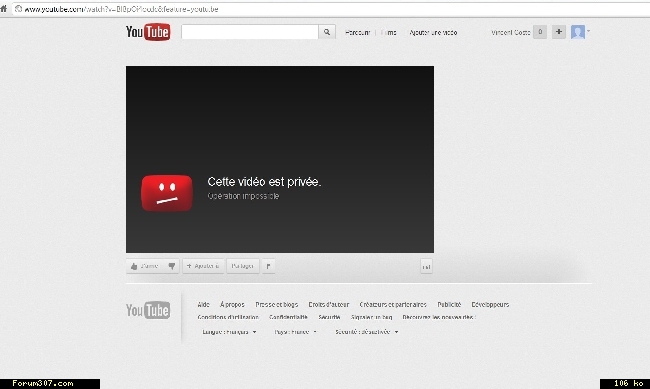Focus the YouTube search input field
650x389 pixels.
coord(250,32)
